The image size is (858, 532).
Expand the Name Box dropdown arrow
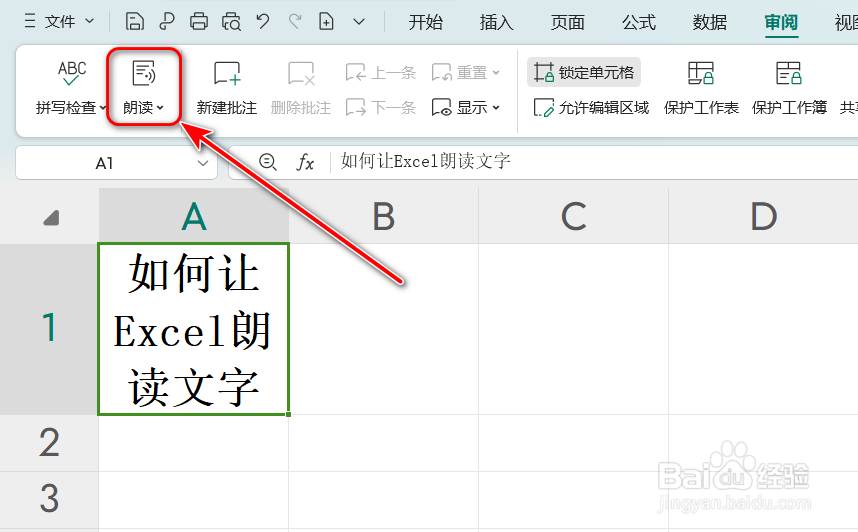click(203, 163)
